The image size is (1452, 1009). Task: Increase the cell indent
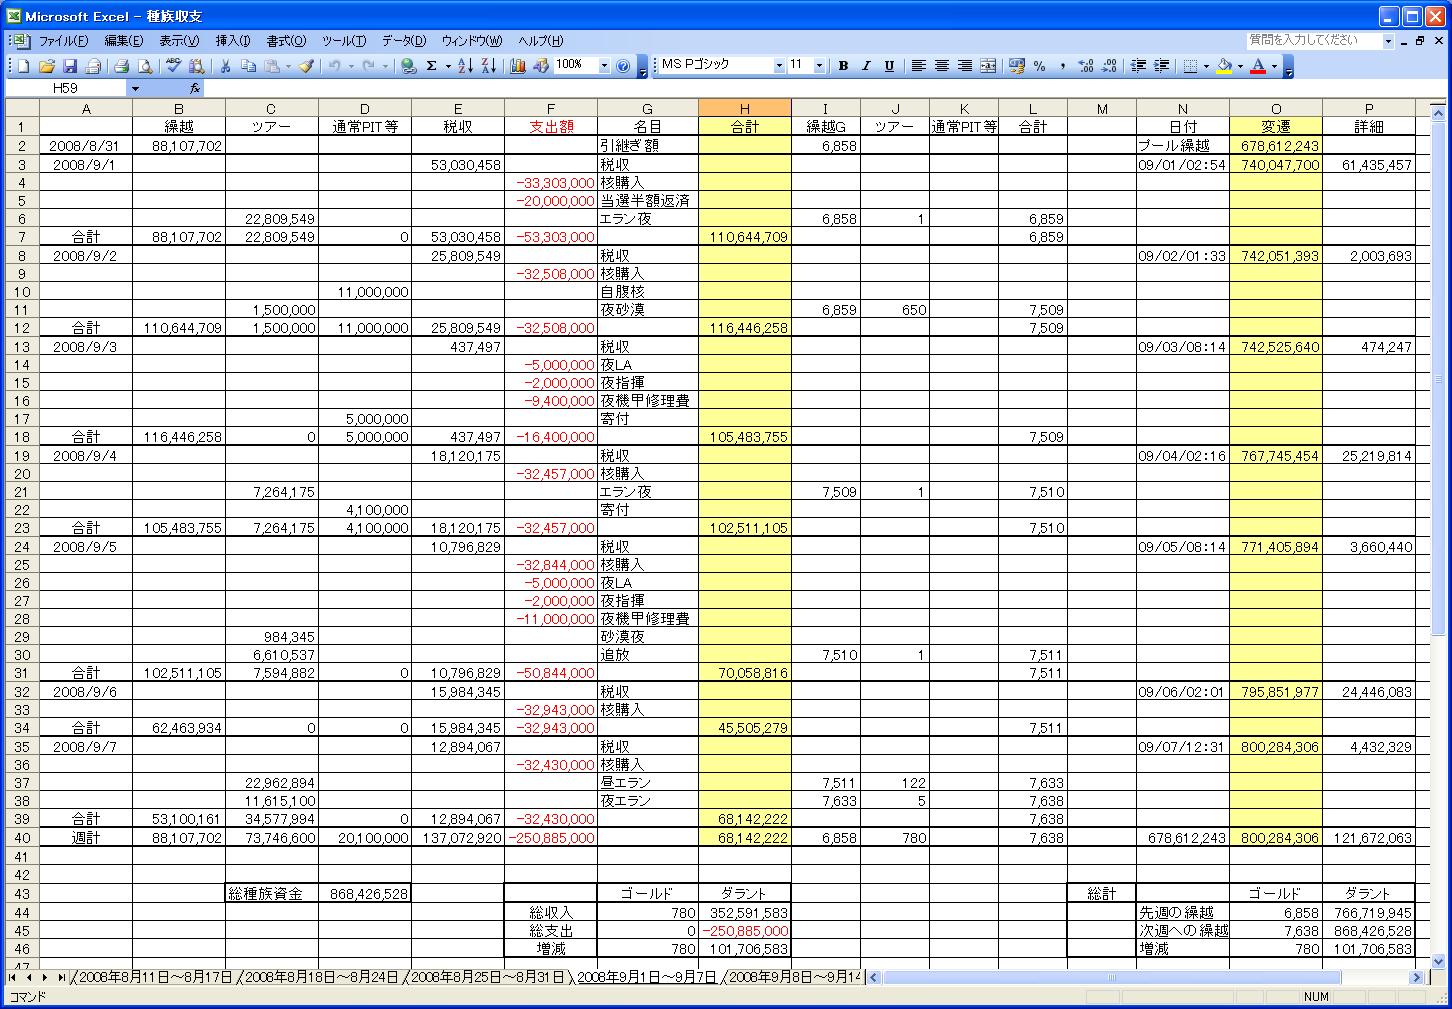point(1161,66)
